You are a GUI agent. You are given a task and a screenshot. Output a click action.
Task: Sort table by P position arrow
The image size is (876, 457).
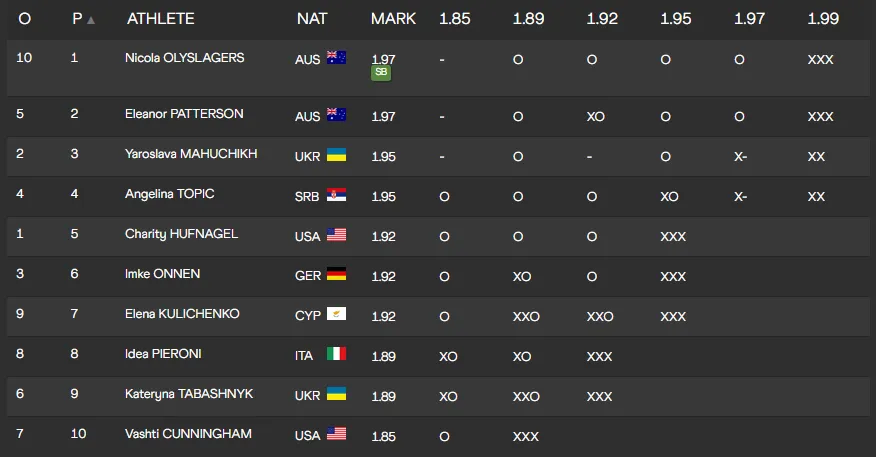tap(91, 20)
